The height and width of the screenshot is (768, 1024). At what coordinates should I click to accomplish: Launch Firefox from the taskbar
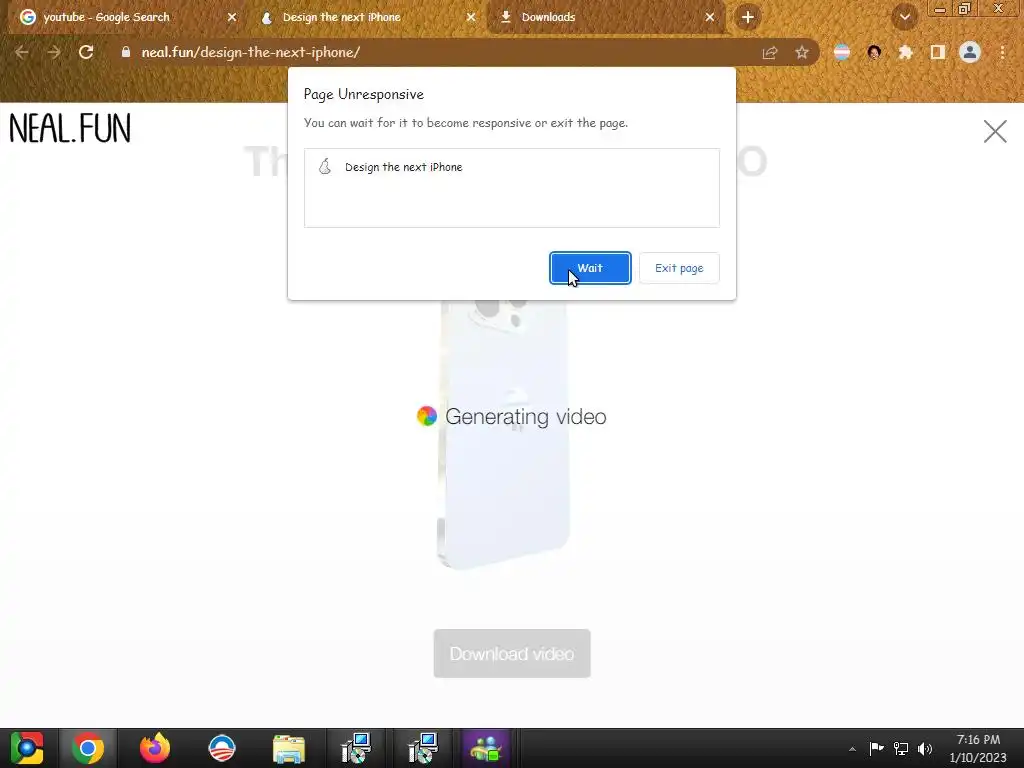point(155,748)
